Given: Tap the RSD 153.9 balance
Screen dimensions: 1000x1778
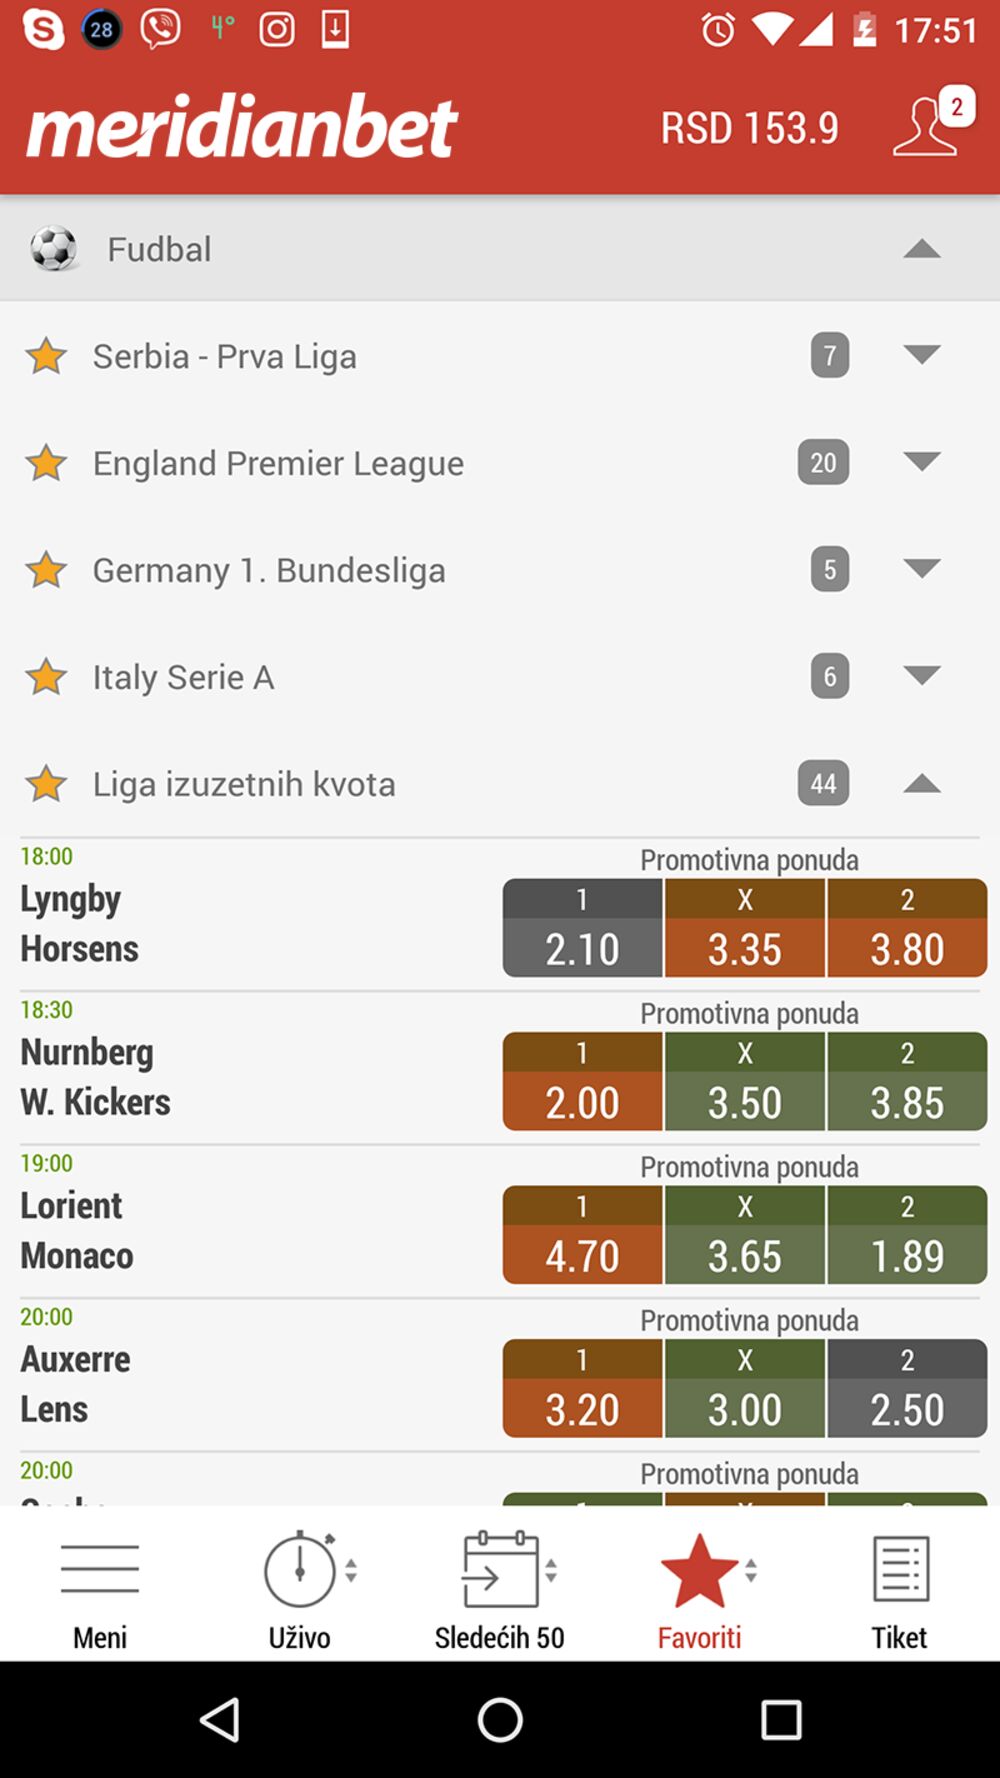Looking at the screenshot, I should click(749, 128).
